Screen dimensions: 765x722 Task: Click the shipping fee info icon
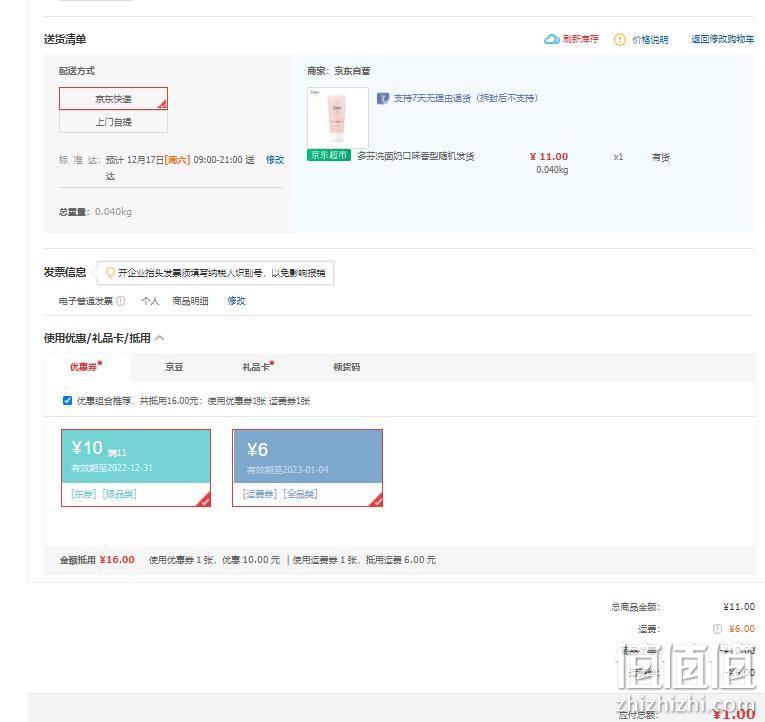click(717, 629)
